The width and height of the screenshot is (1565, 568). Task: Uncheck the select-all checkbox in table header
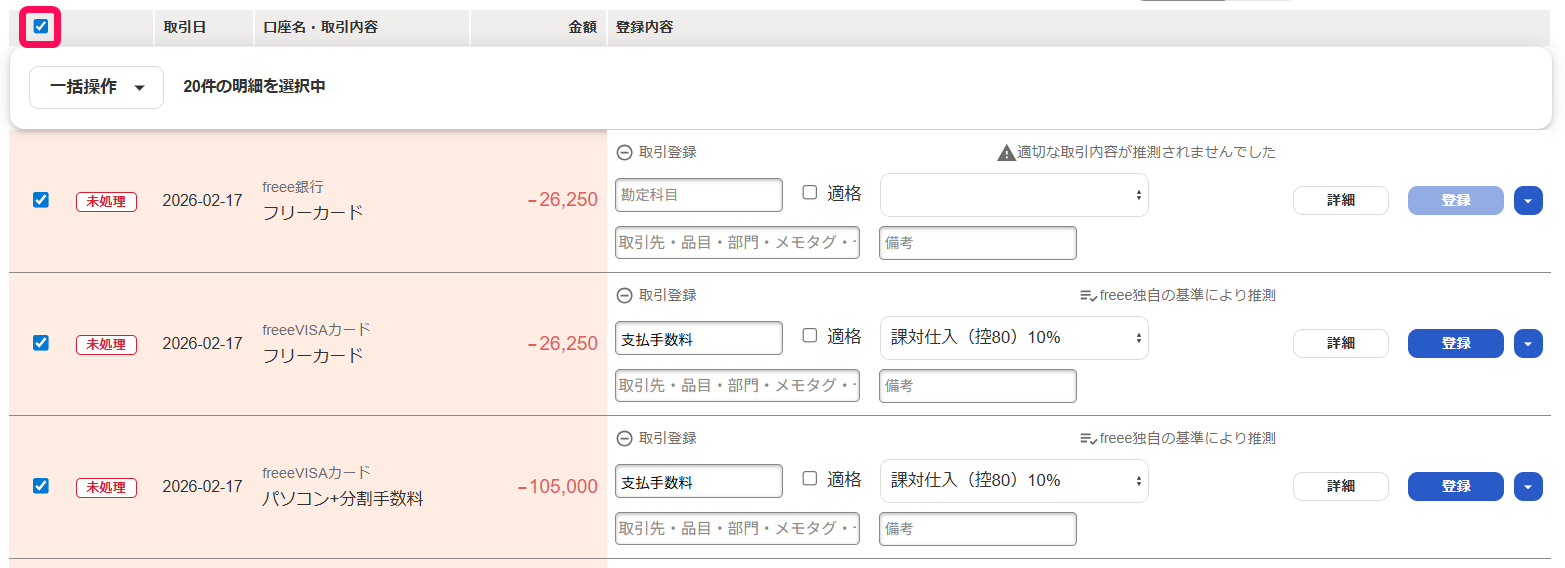pyautogui.click(x=41, y=26)
